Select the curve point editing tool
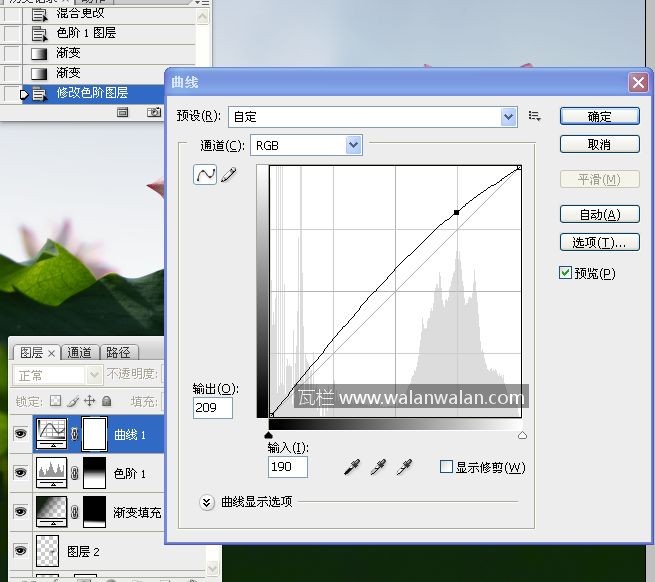Image resolution: width=655 pixels, height=582 pixels. click(204, 175)
